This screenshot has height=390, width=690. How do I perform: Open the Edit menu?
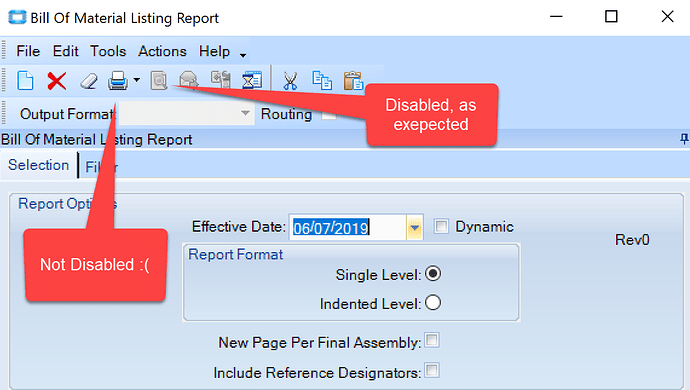click(66, 52)
